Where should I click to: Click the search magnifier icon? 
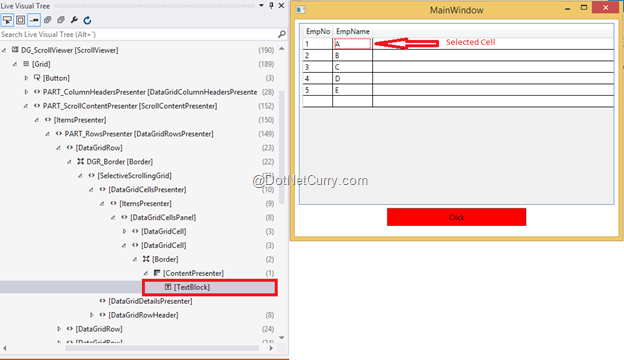282,34
